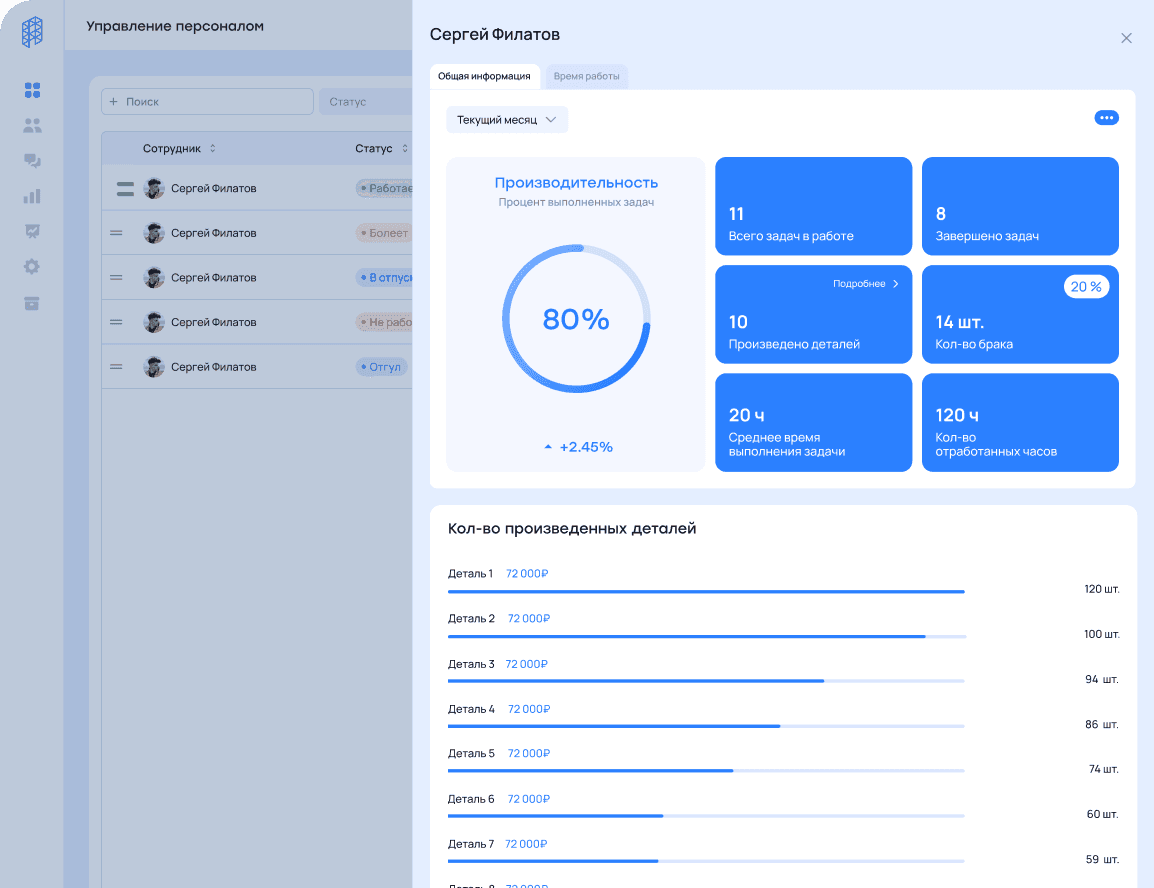Open the chat messages sidebar icon
This screenshot has width=1154, height=888.
32,161
